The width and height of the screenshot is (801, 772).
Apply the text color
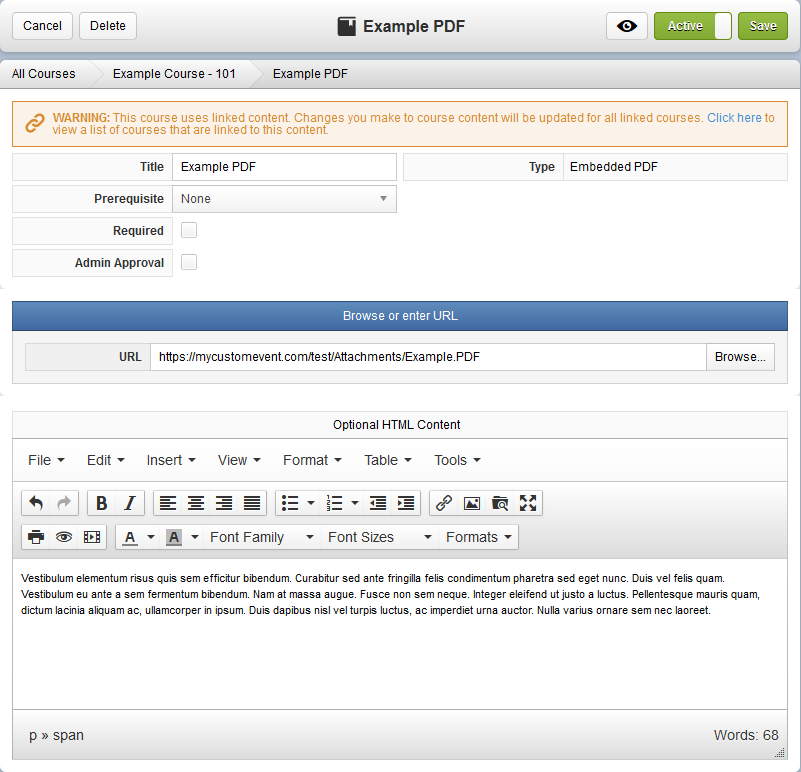tap(130, 537)
